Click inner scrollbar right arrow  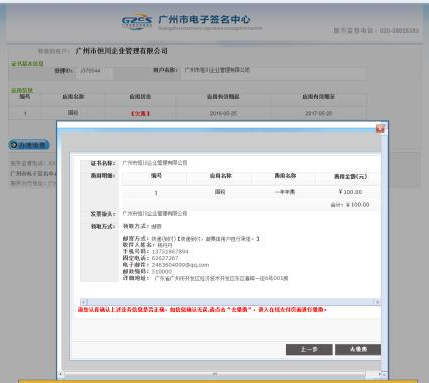click(377, 302)
